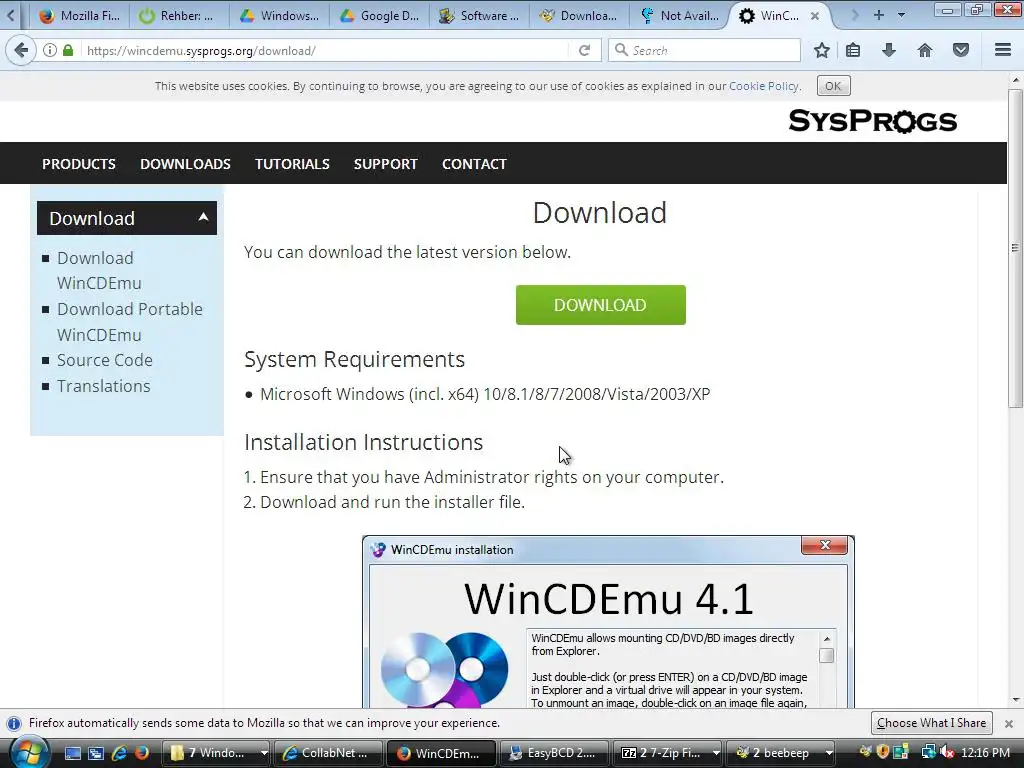Click the green DOWNLOAD button
This screenshot has width=1024, height=768.
[x=600, y=305]
